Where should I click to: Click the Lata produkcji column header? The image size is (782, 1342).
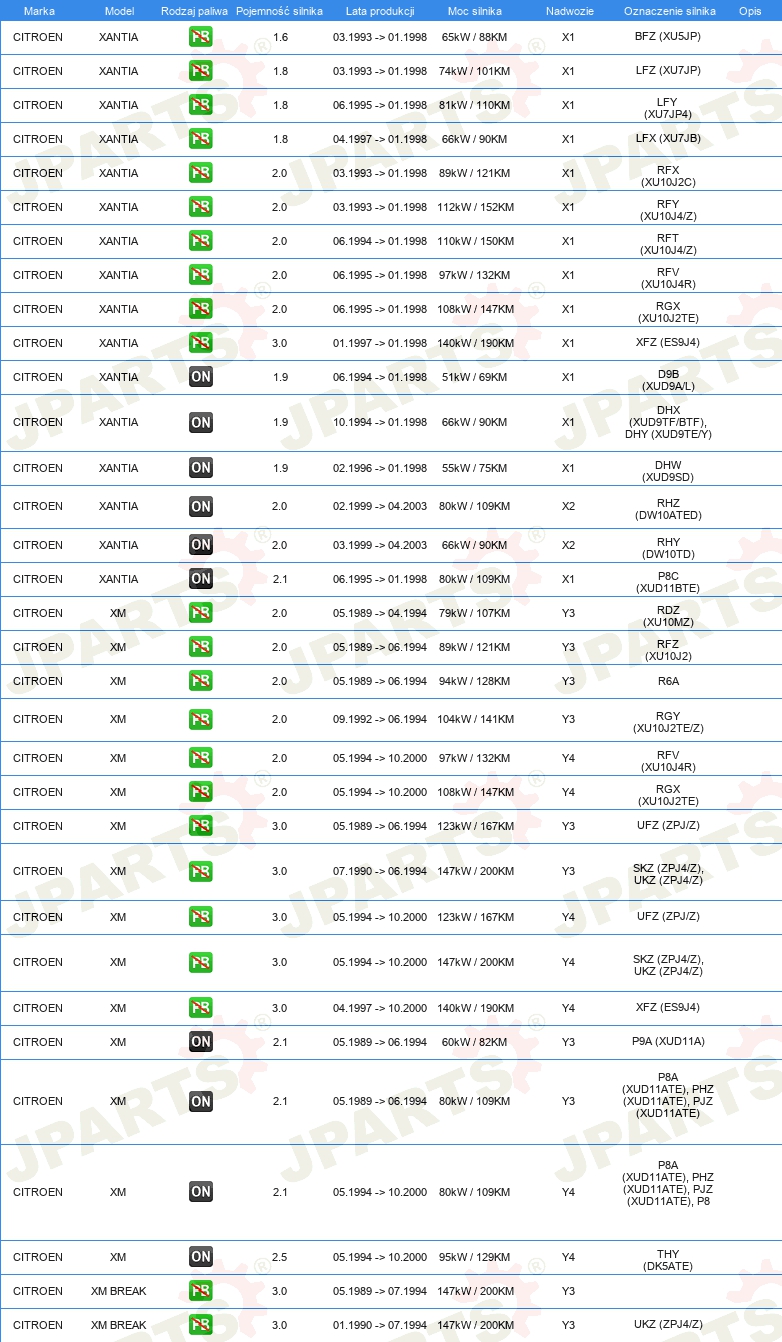coord(379,11)
